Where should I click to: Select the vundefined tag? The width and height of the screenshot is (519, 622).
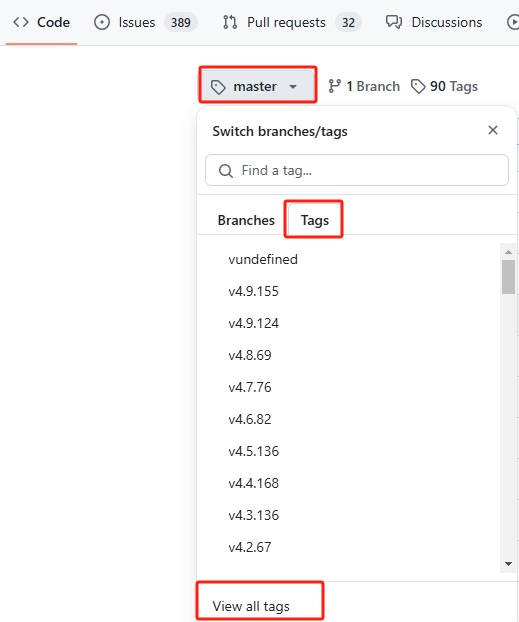coord(263,259)
